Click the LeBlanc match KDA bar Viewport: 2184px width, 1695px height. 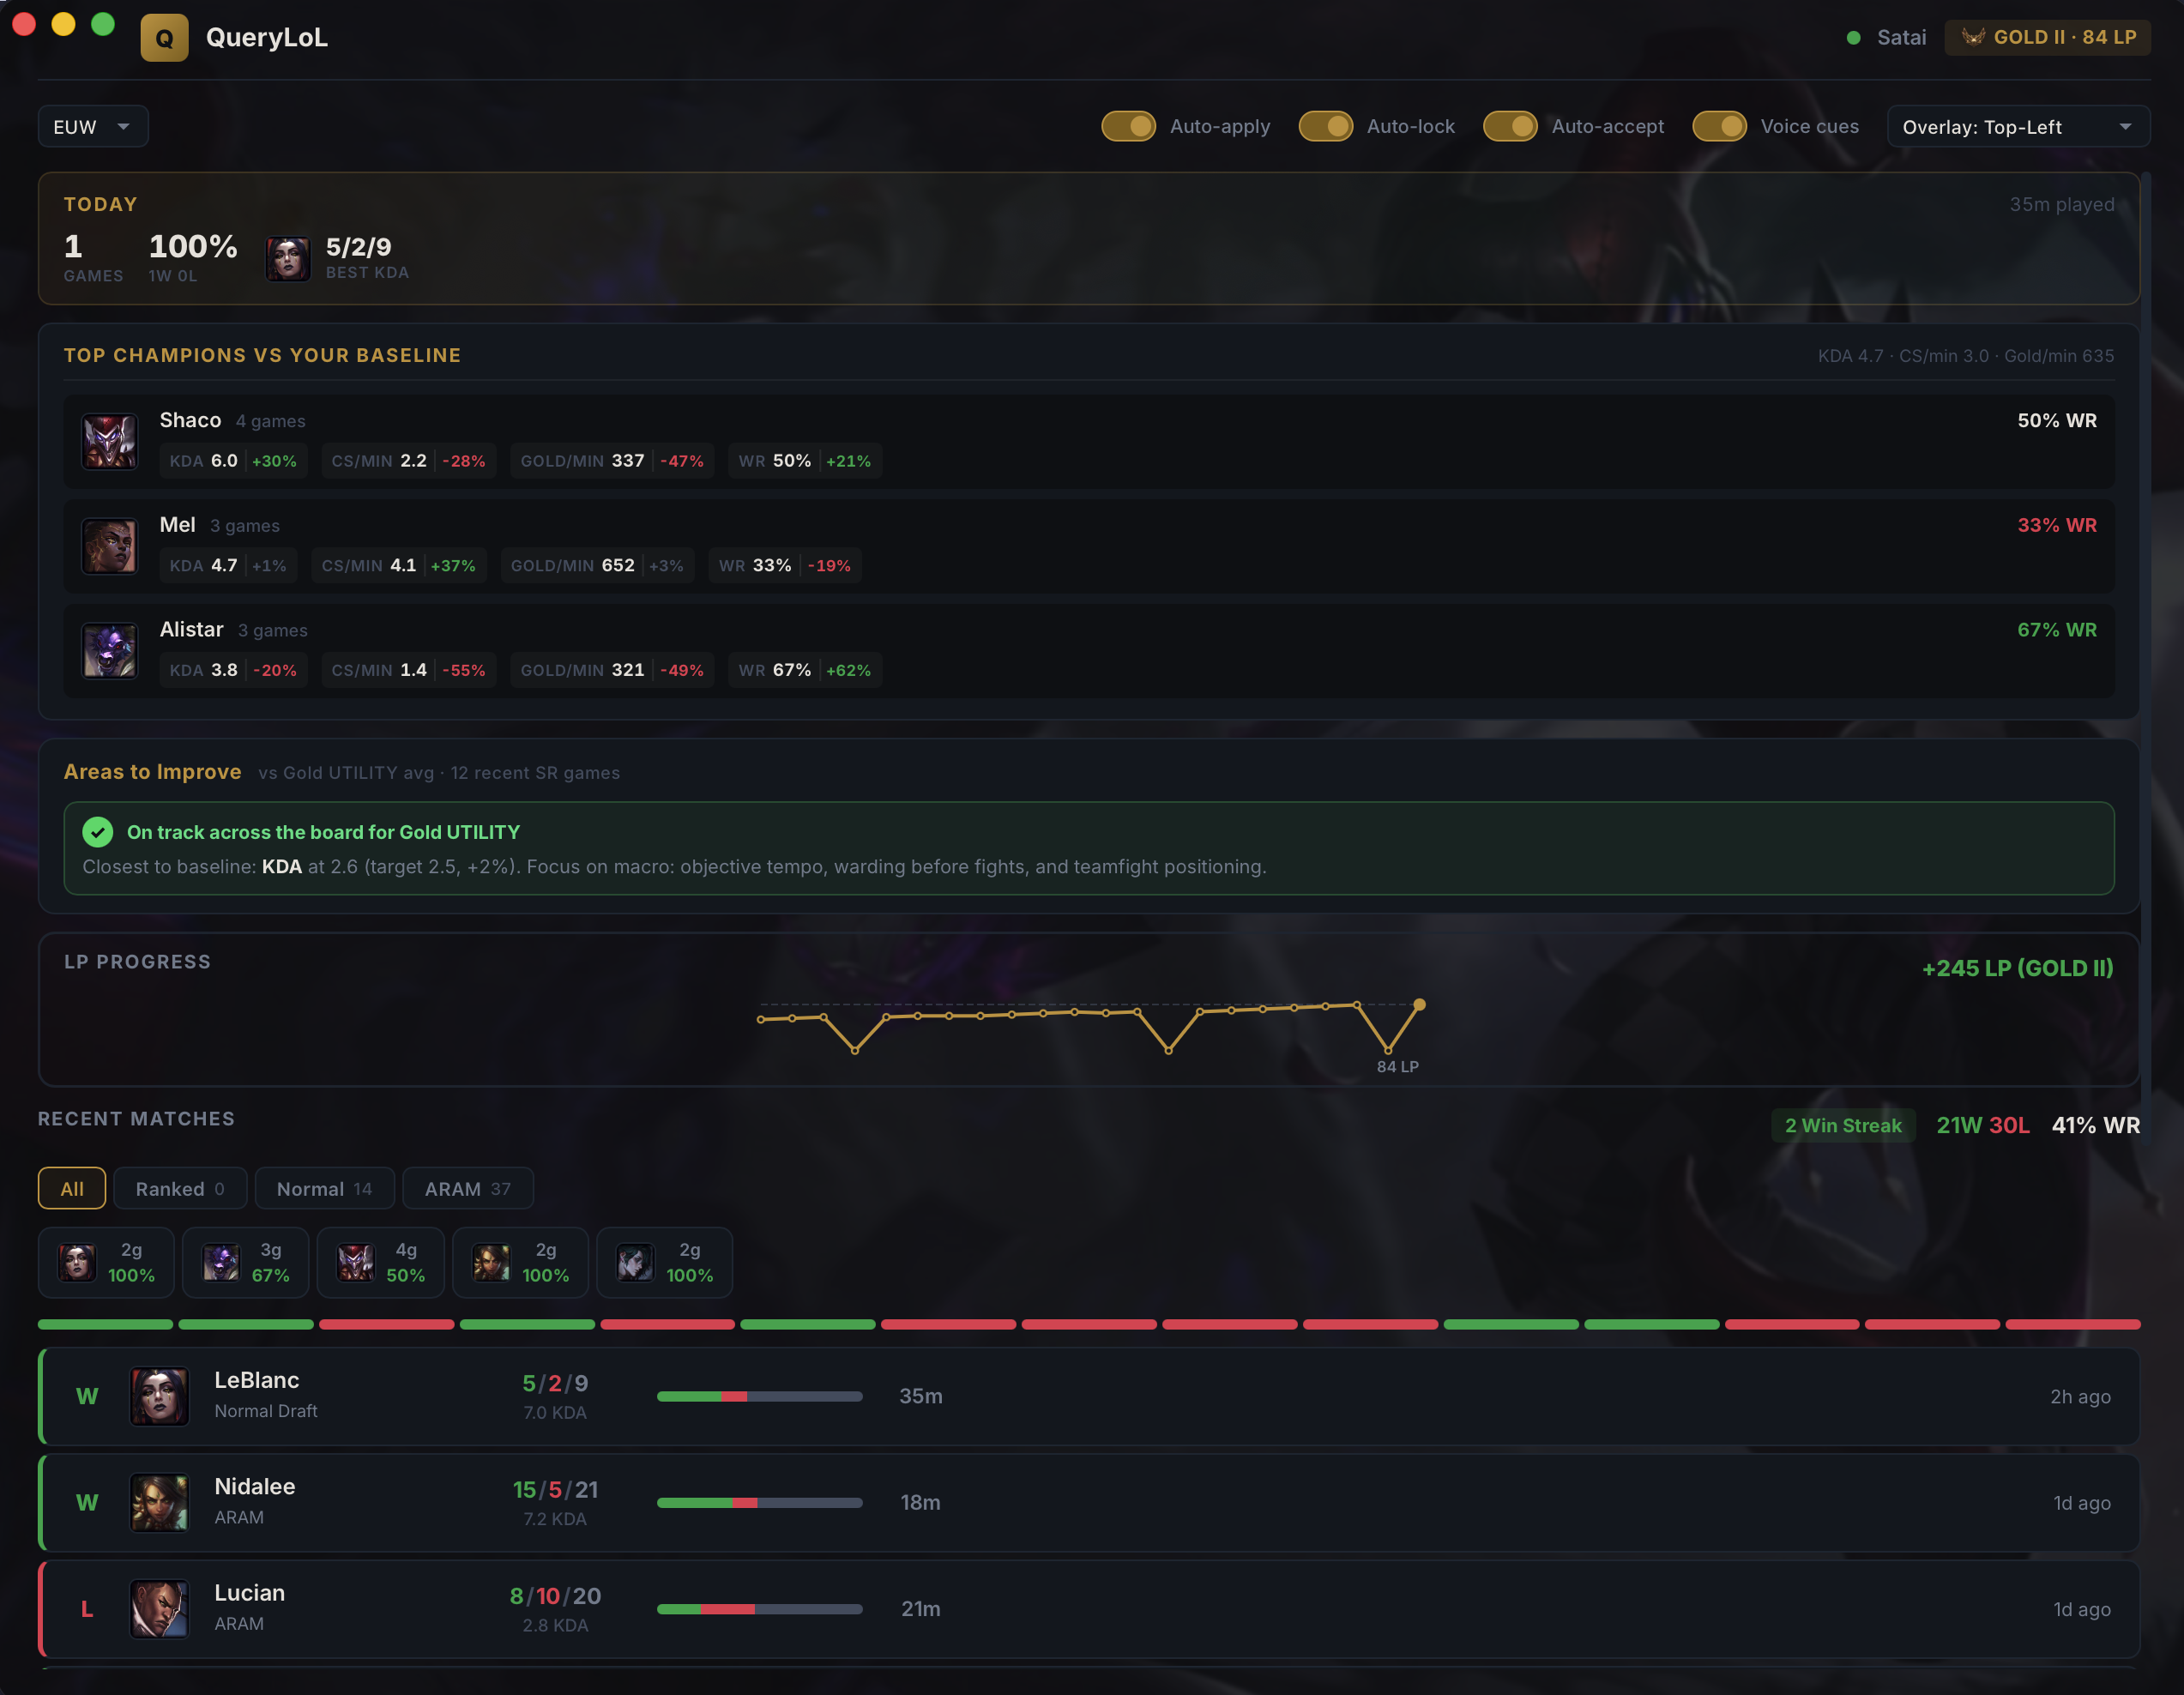(x=759, y=1396)
